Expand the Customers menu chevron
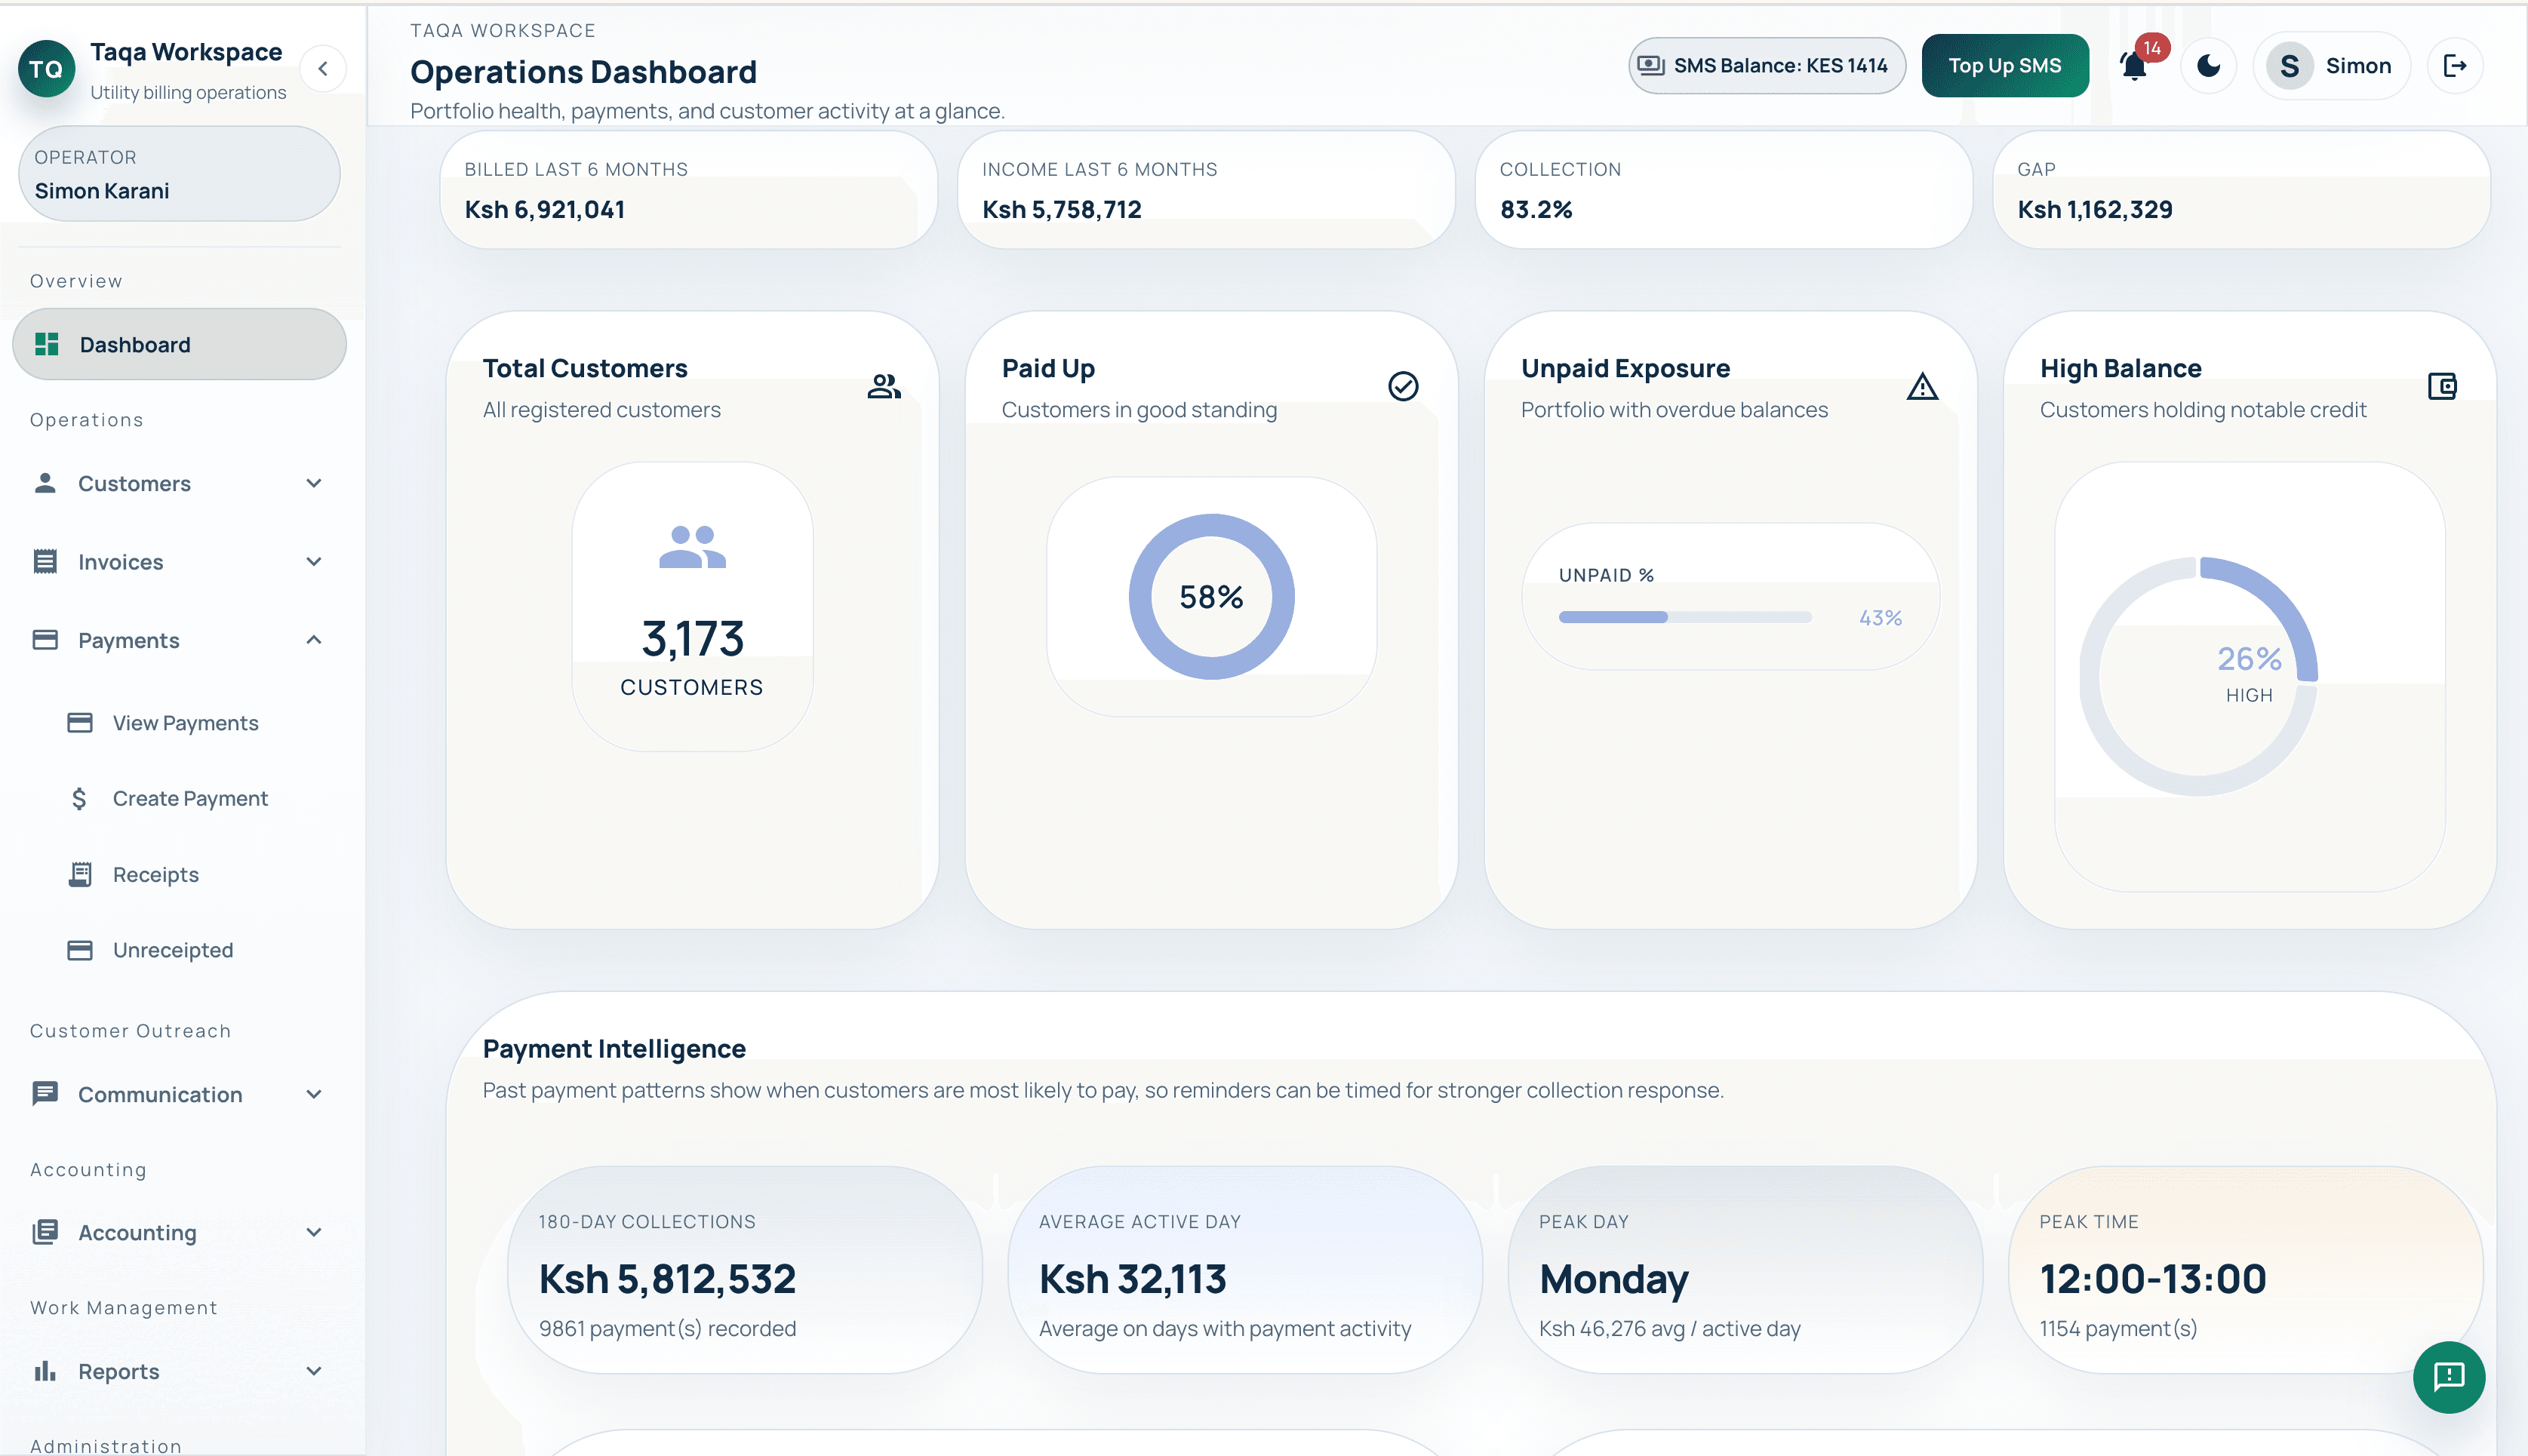2528x1456 pixels. click(x=314, y=483)
